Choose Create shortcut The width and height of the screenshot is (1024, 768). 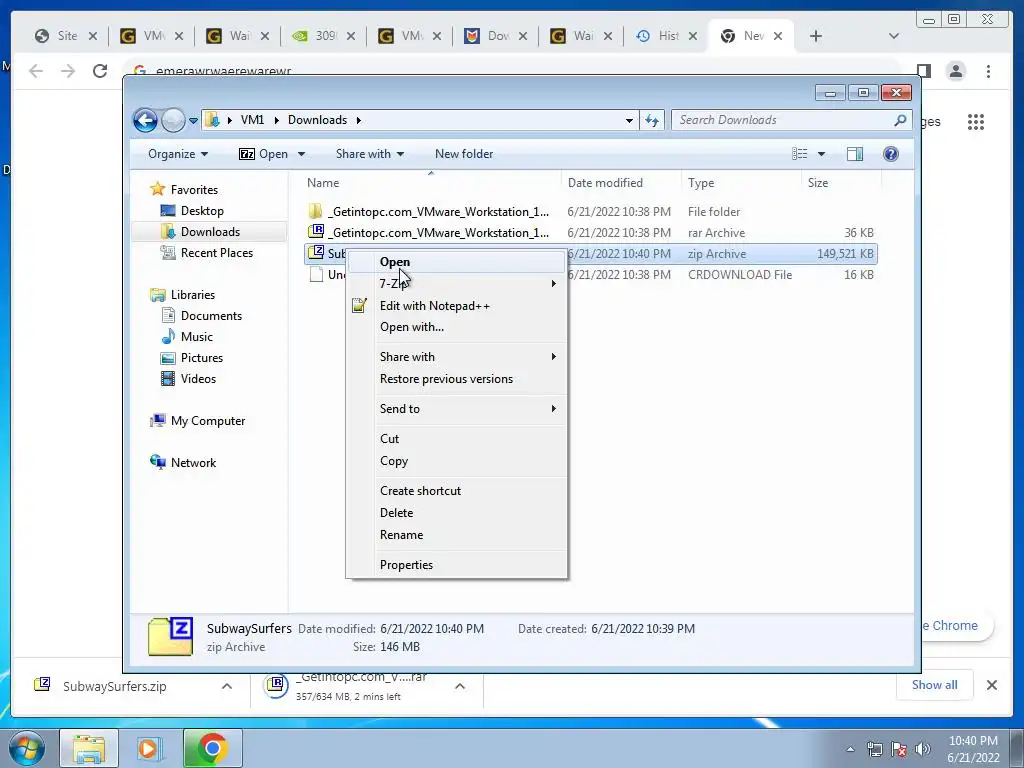pos(456,490)
